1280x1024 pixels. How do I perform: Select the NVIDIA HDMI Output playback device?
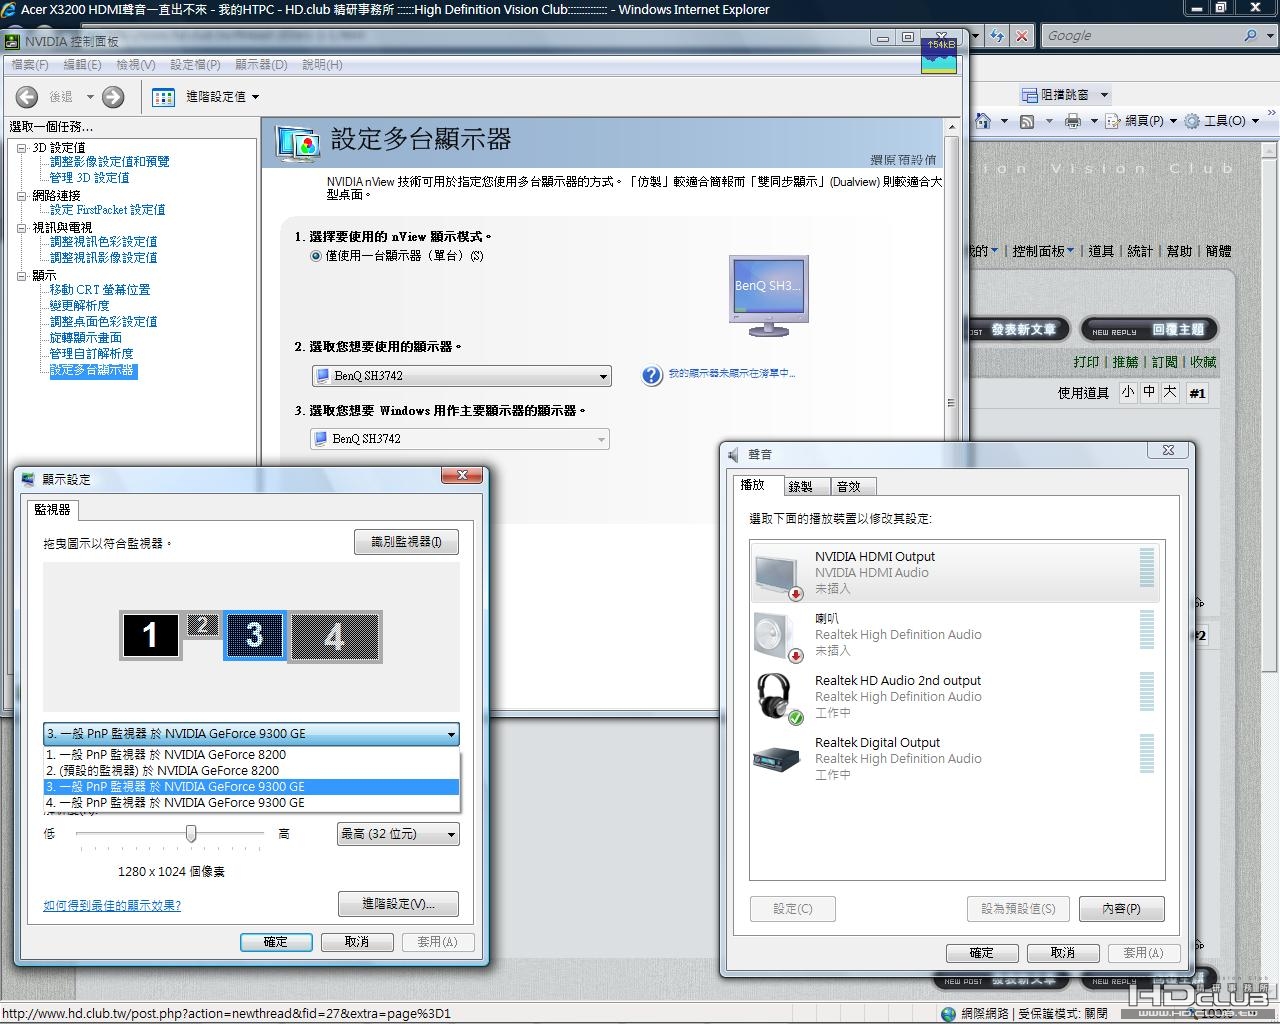[x=954, y=572]
